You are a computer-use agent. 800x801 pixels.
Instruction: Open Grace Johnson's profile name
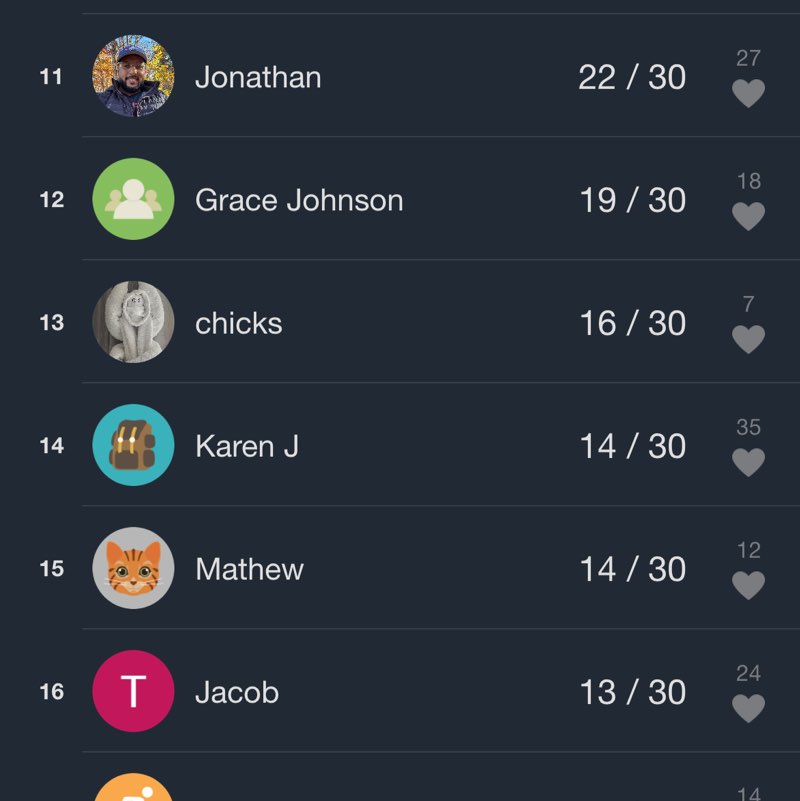pos(299,200)
